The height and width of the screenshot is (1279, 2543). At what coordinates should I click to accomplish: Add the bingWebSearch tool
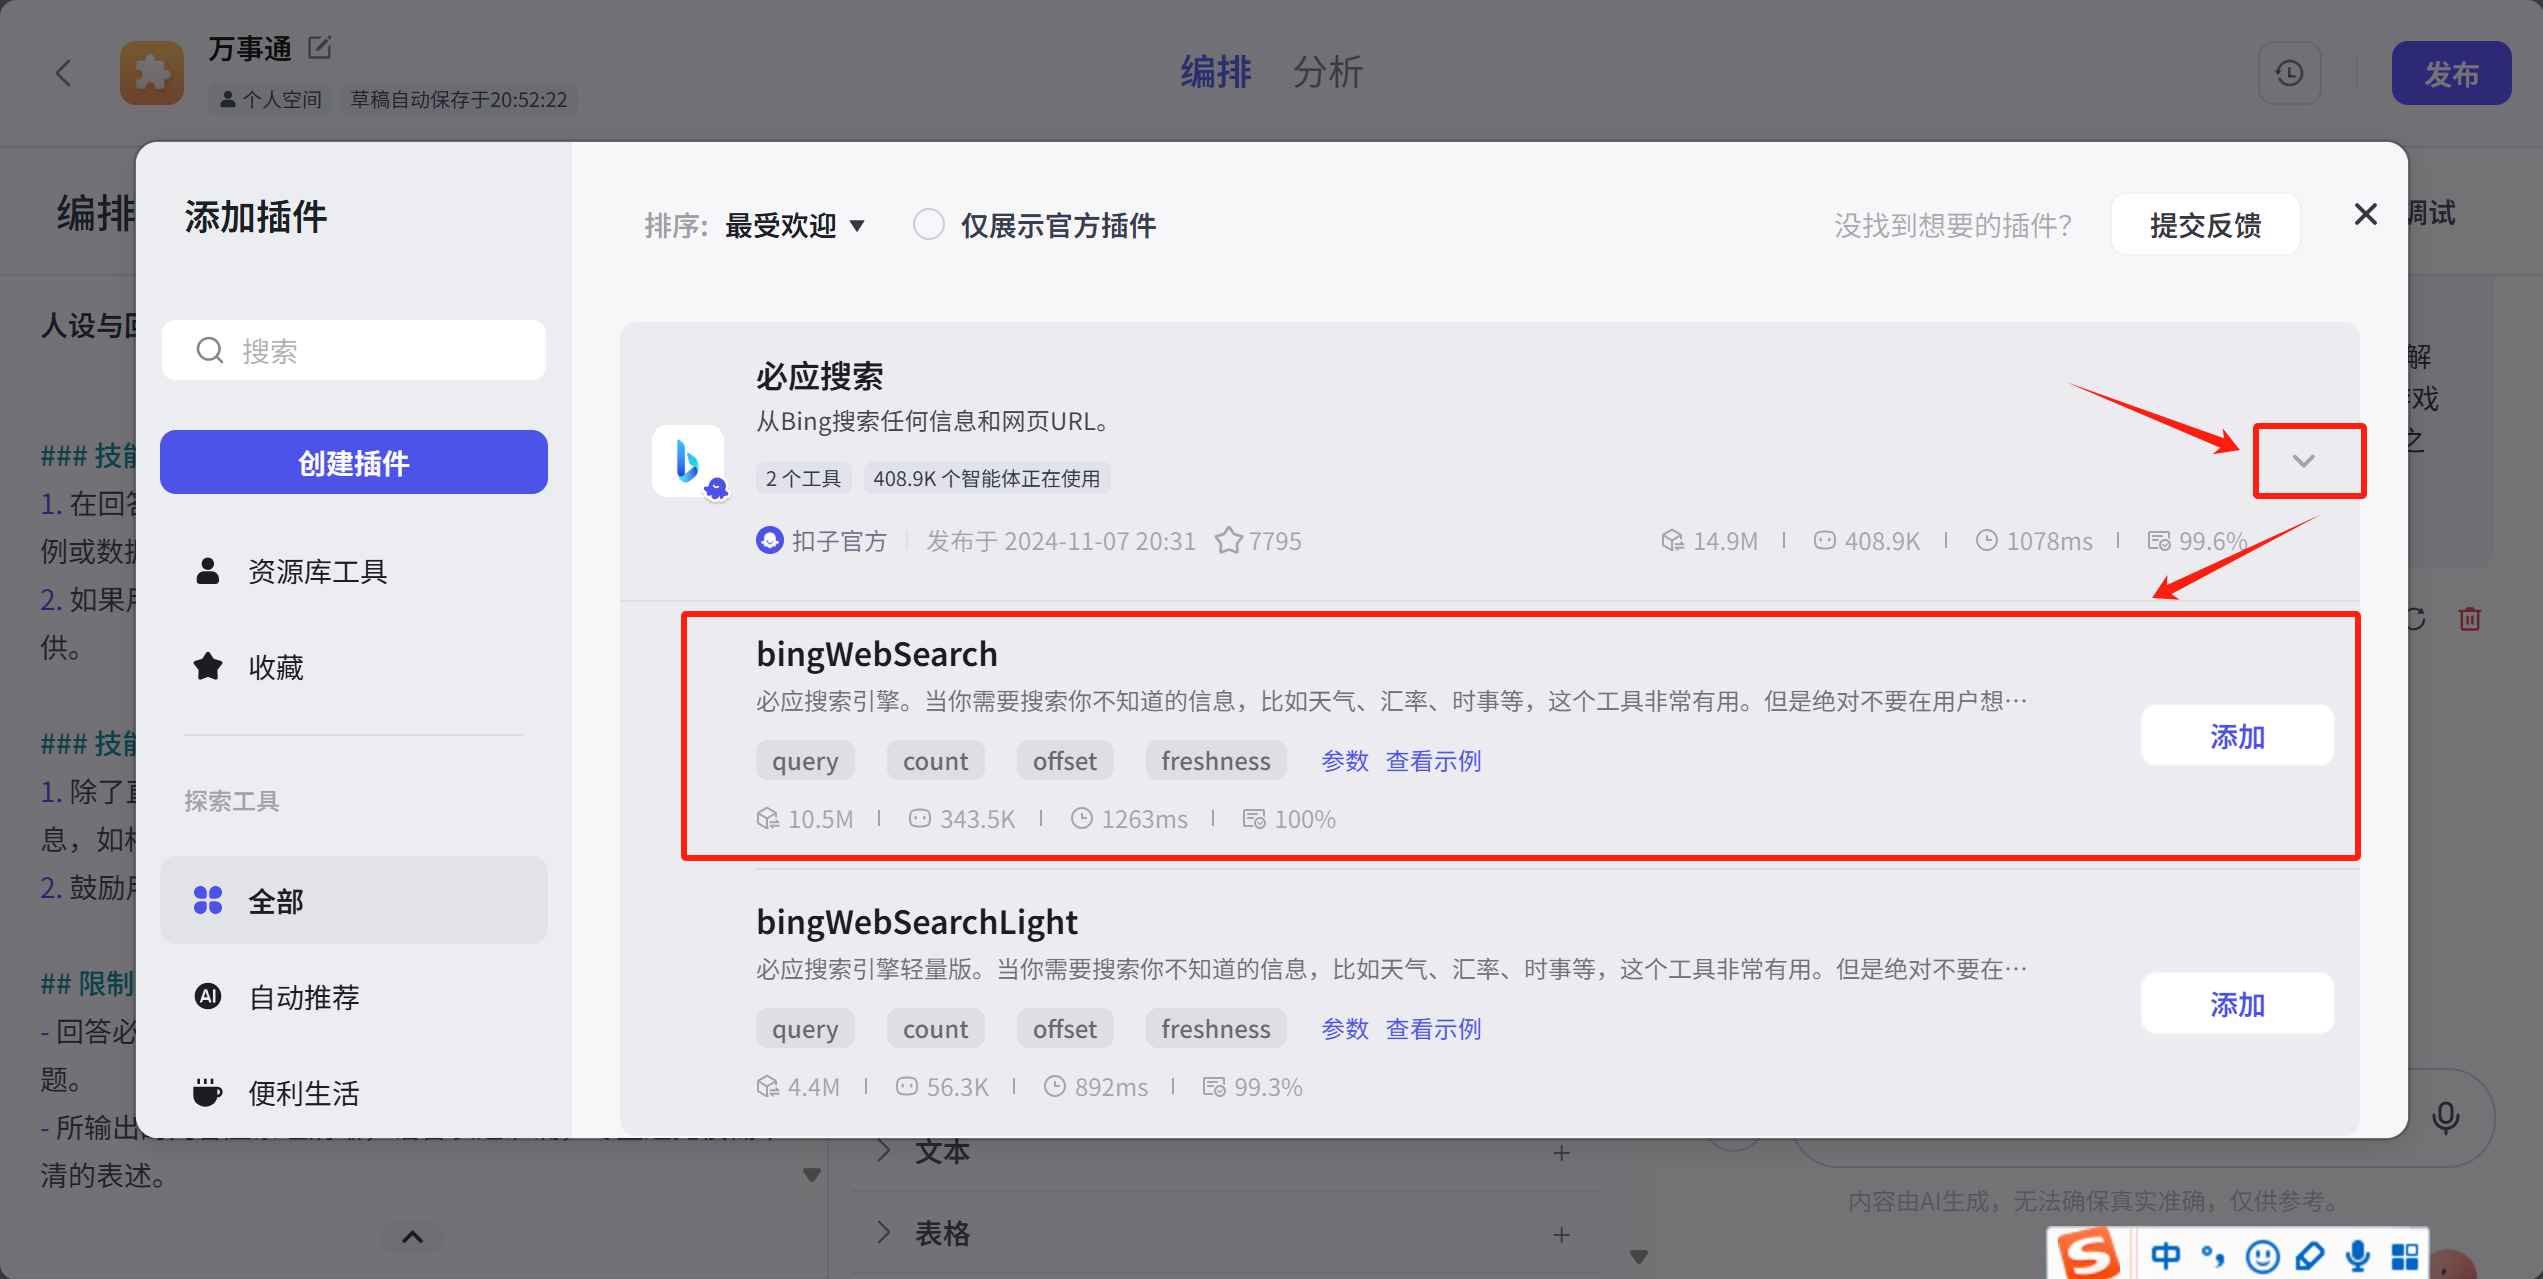tap(2237, 736)
